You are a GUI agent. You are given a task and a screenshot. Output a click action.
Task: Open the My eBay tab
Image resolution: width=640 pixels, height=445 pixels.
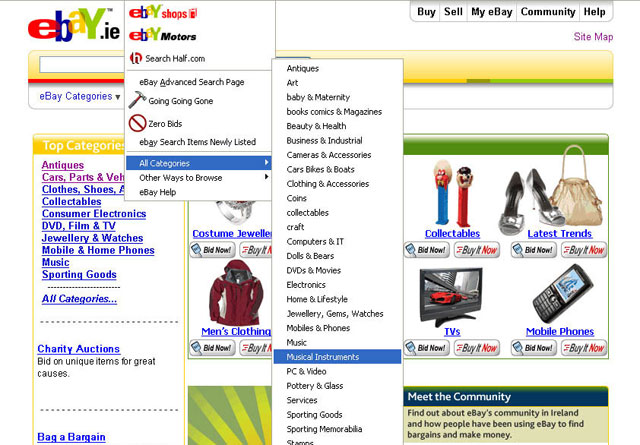491,12
